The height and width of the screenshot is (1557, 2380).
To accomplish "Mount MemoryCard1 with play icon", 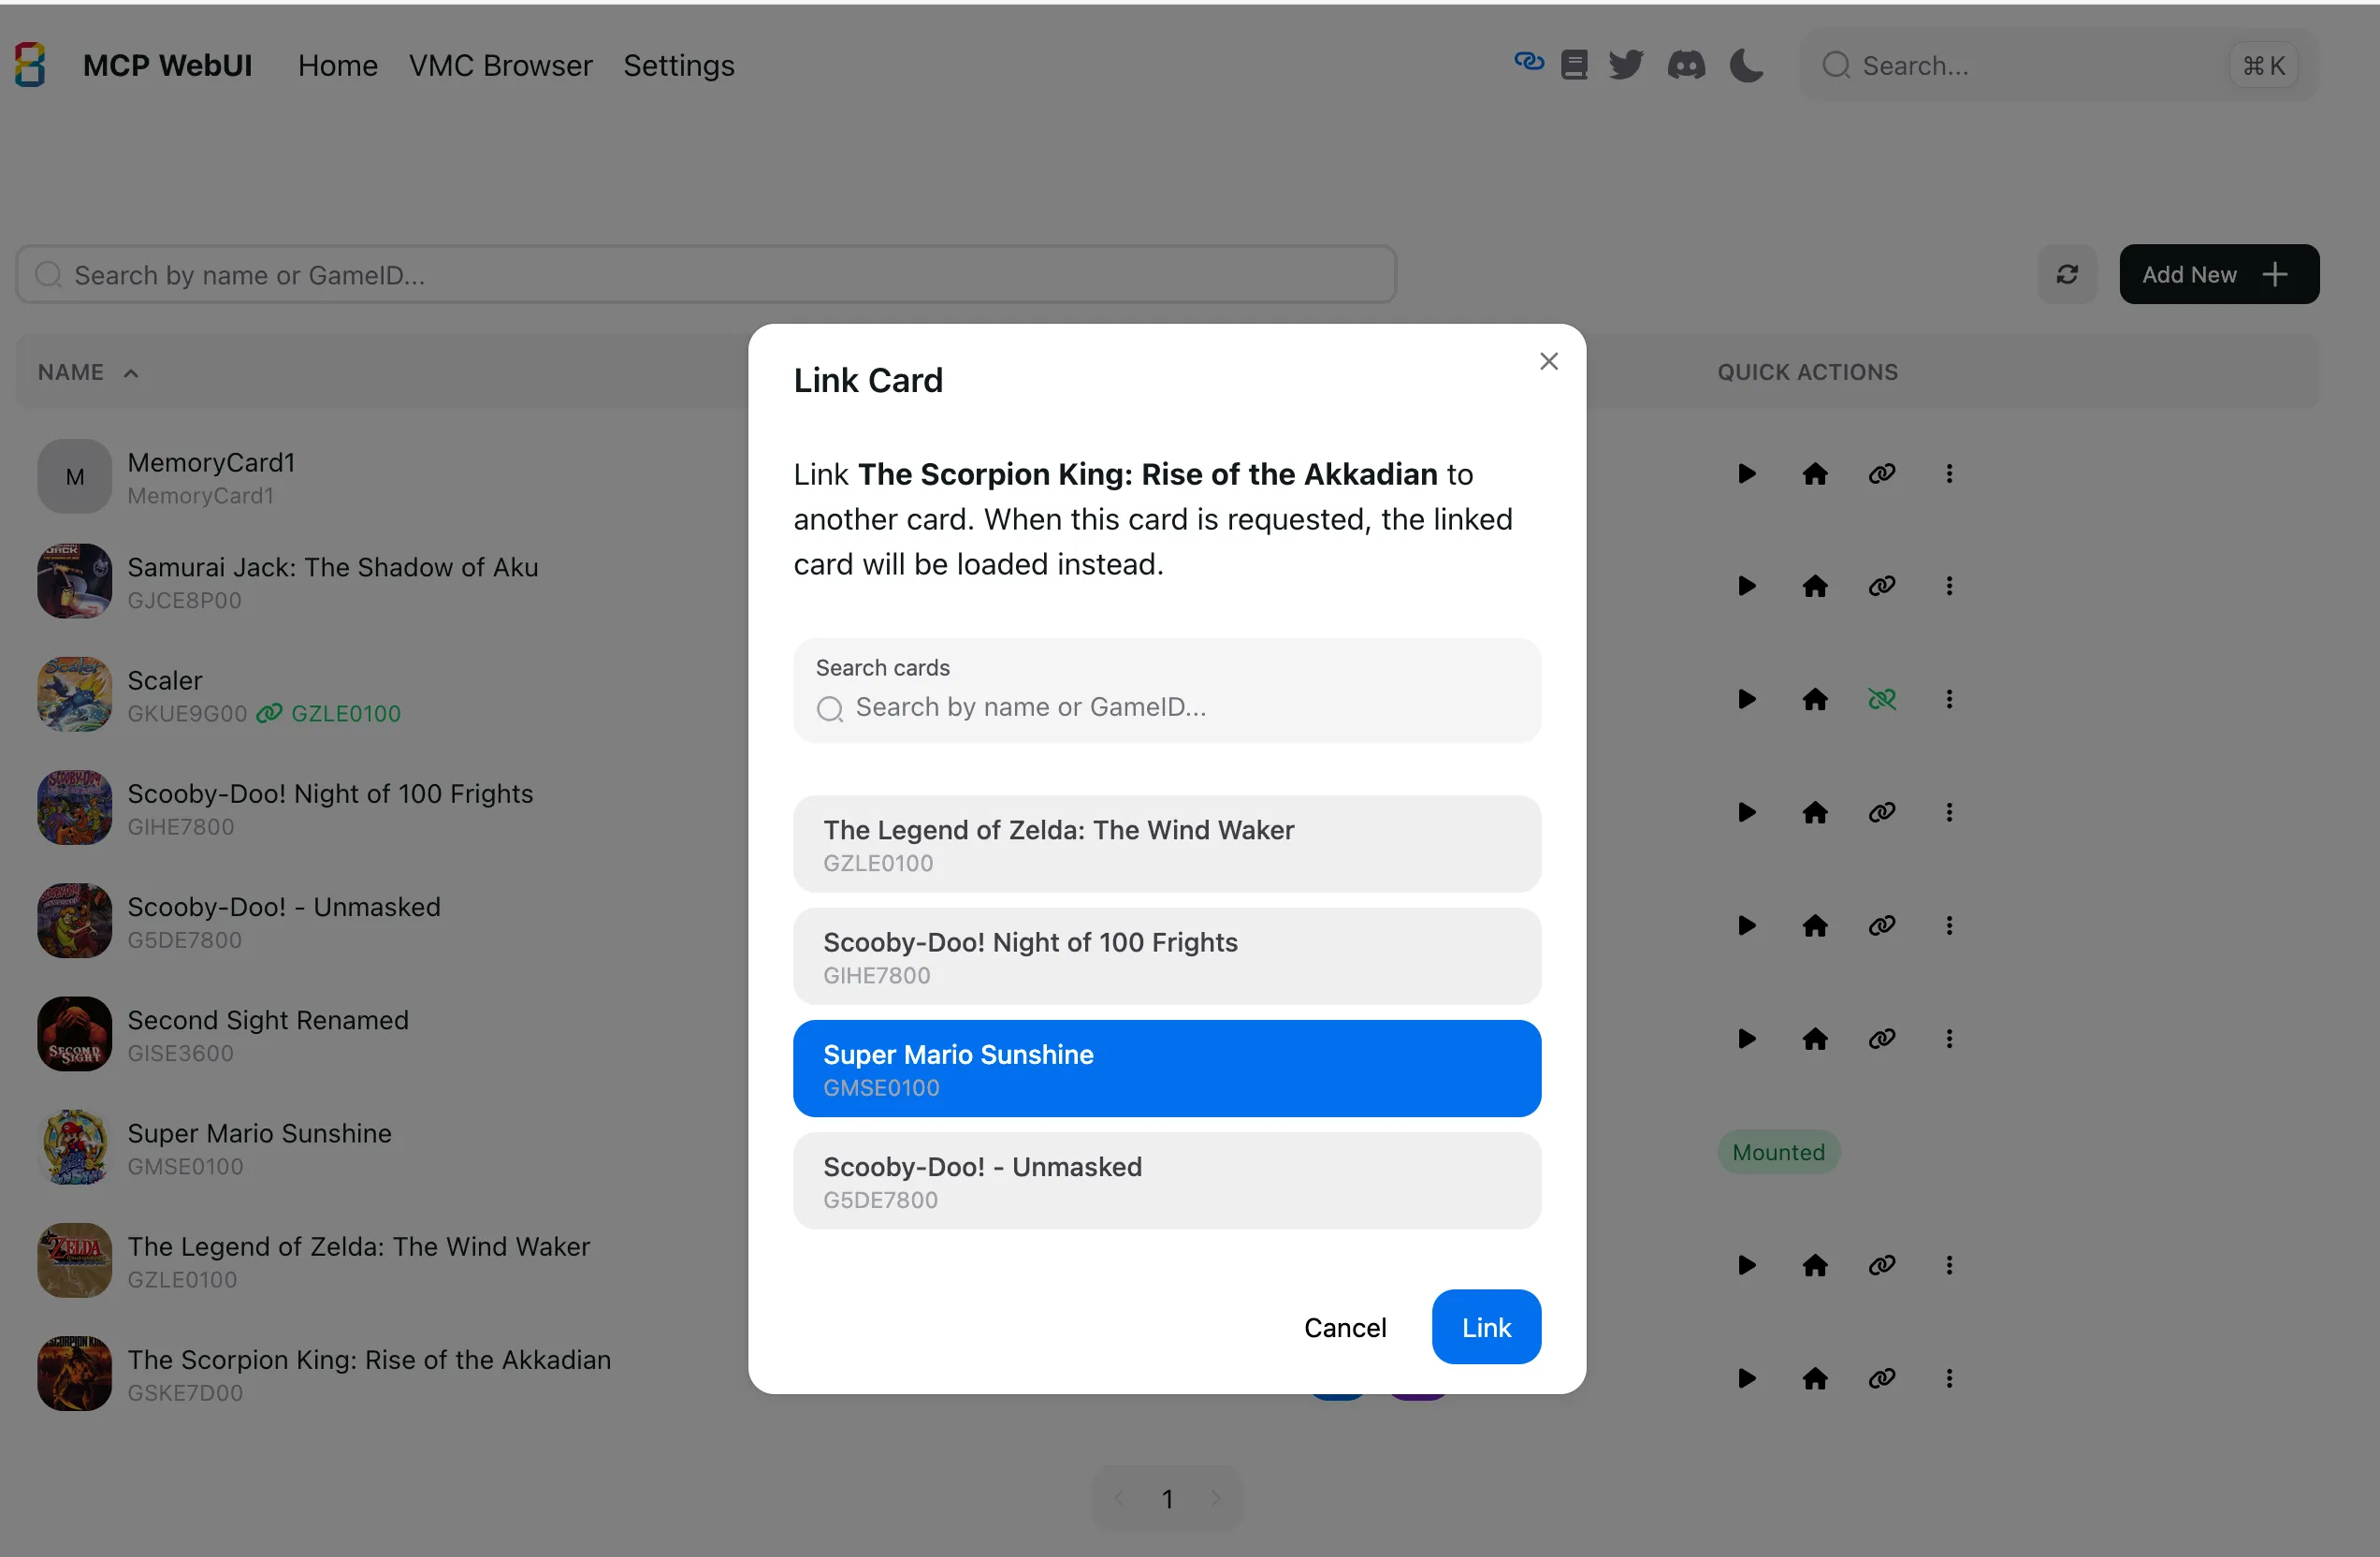I will pos(1746,474).
